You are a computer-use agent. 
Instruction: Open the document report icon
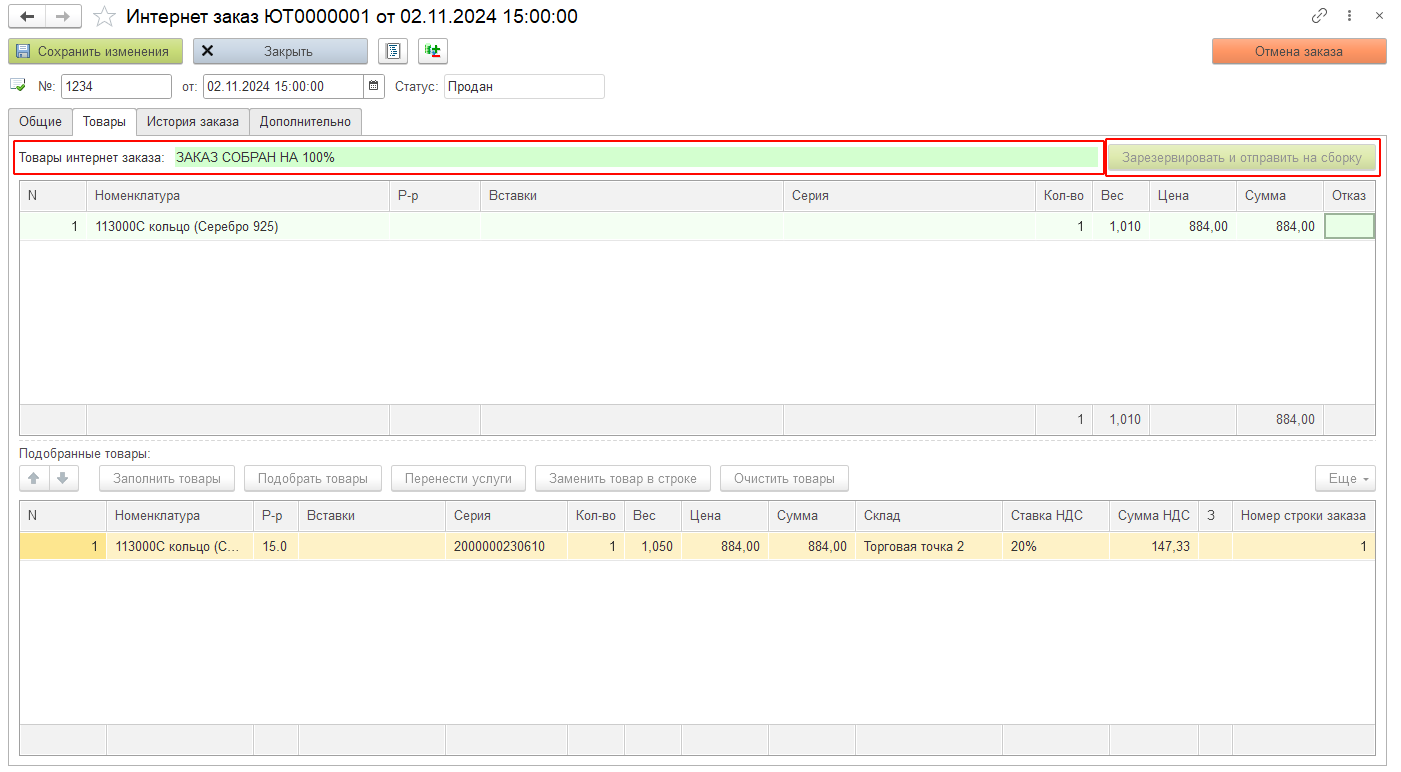[393, 51]
